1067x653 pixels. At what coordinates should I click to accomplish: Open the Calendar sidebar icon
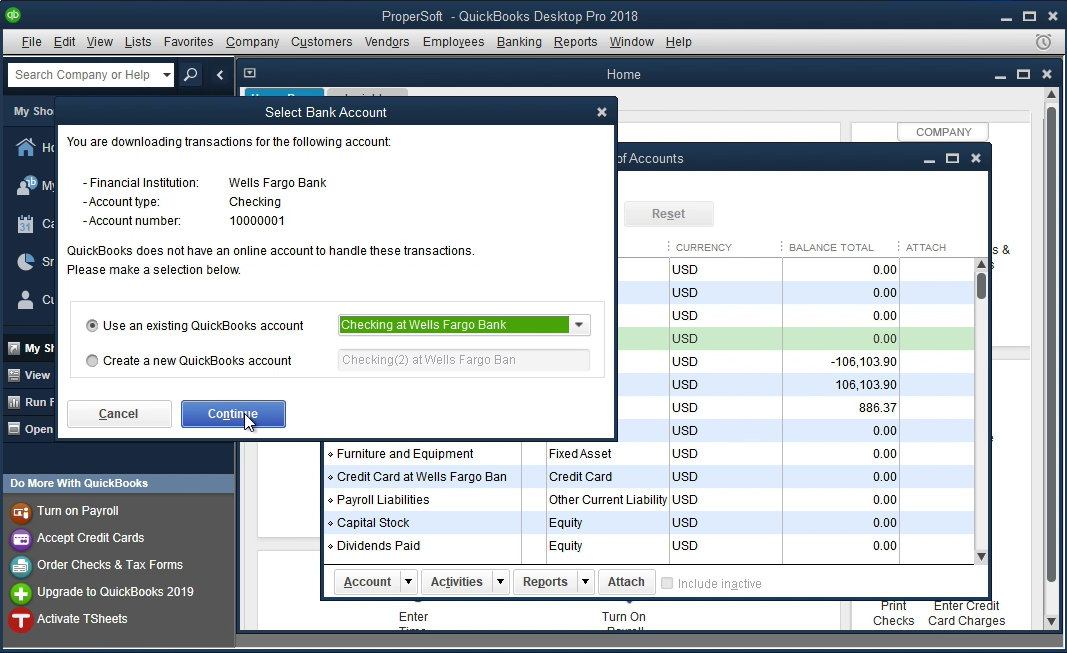tap(25, 223)
